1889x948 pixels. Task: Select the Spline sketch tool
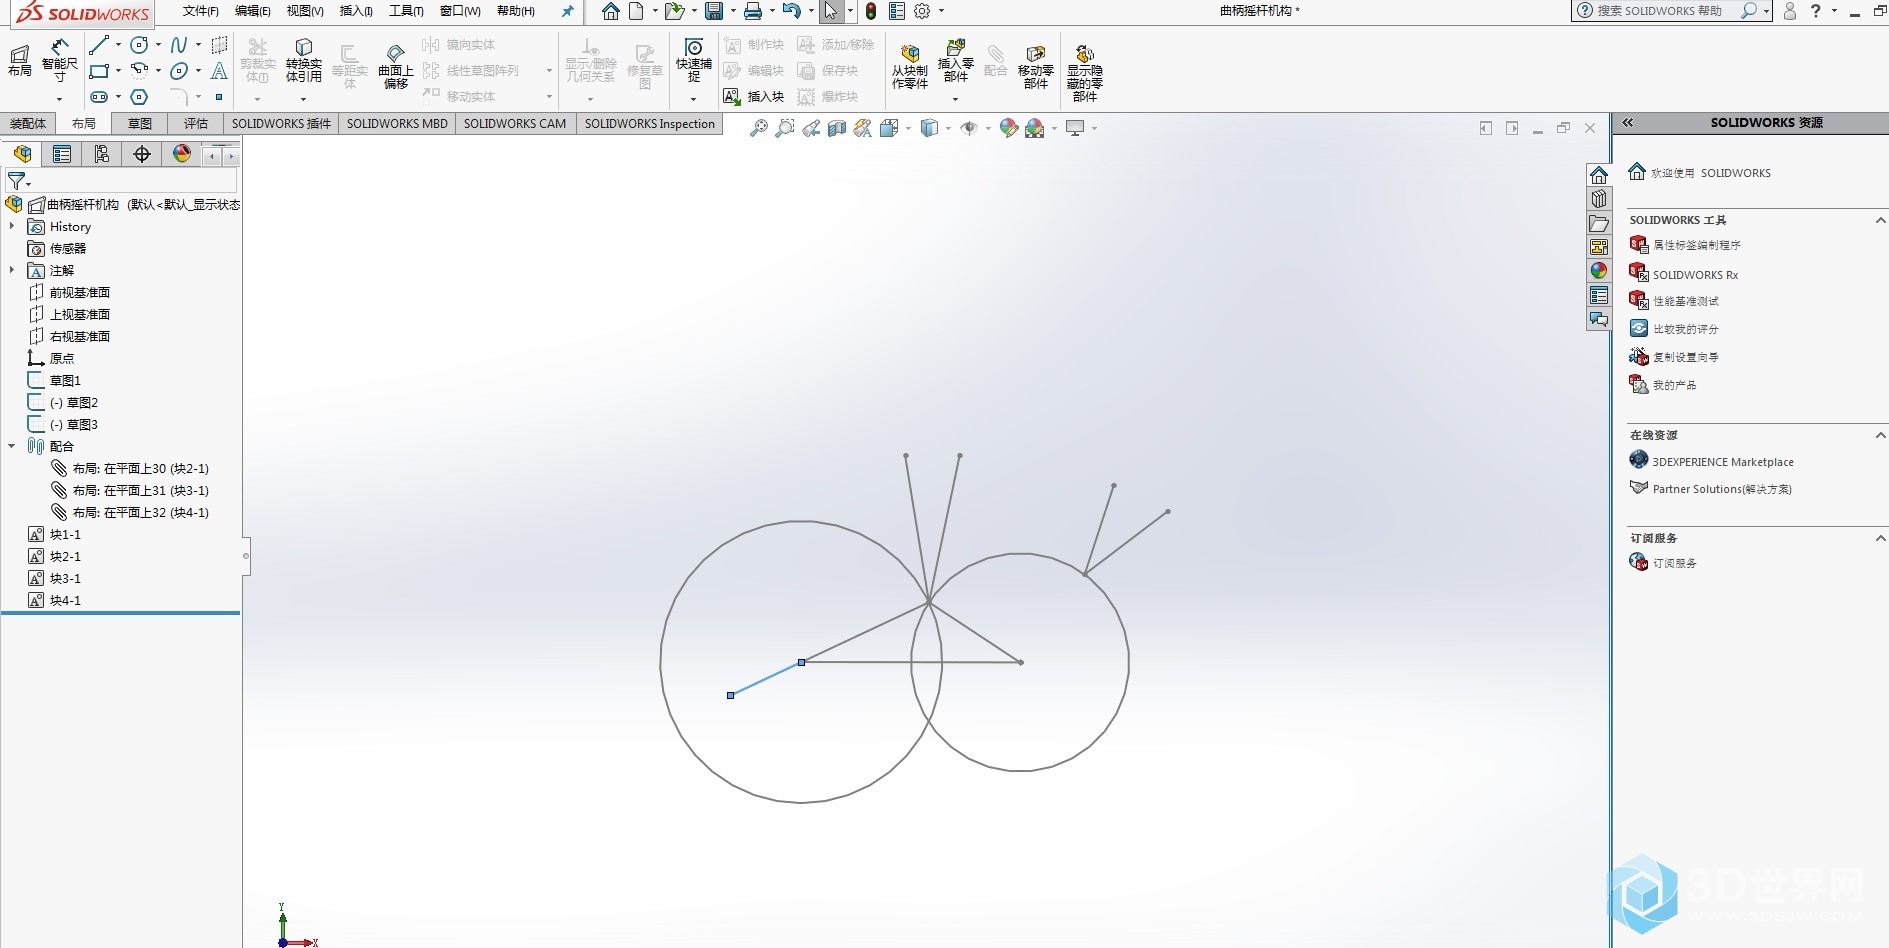(179, 45)
